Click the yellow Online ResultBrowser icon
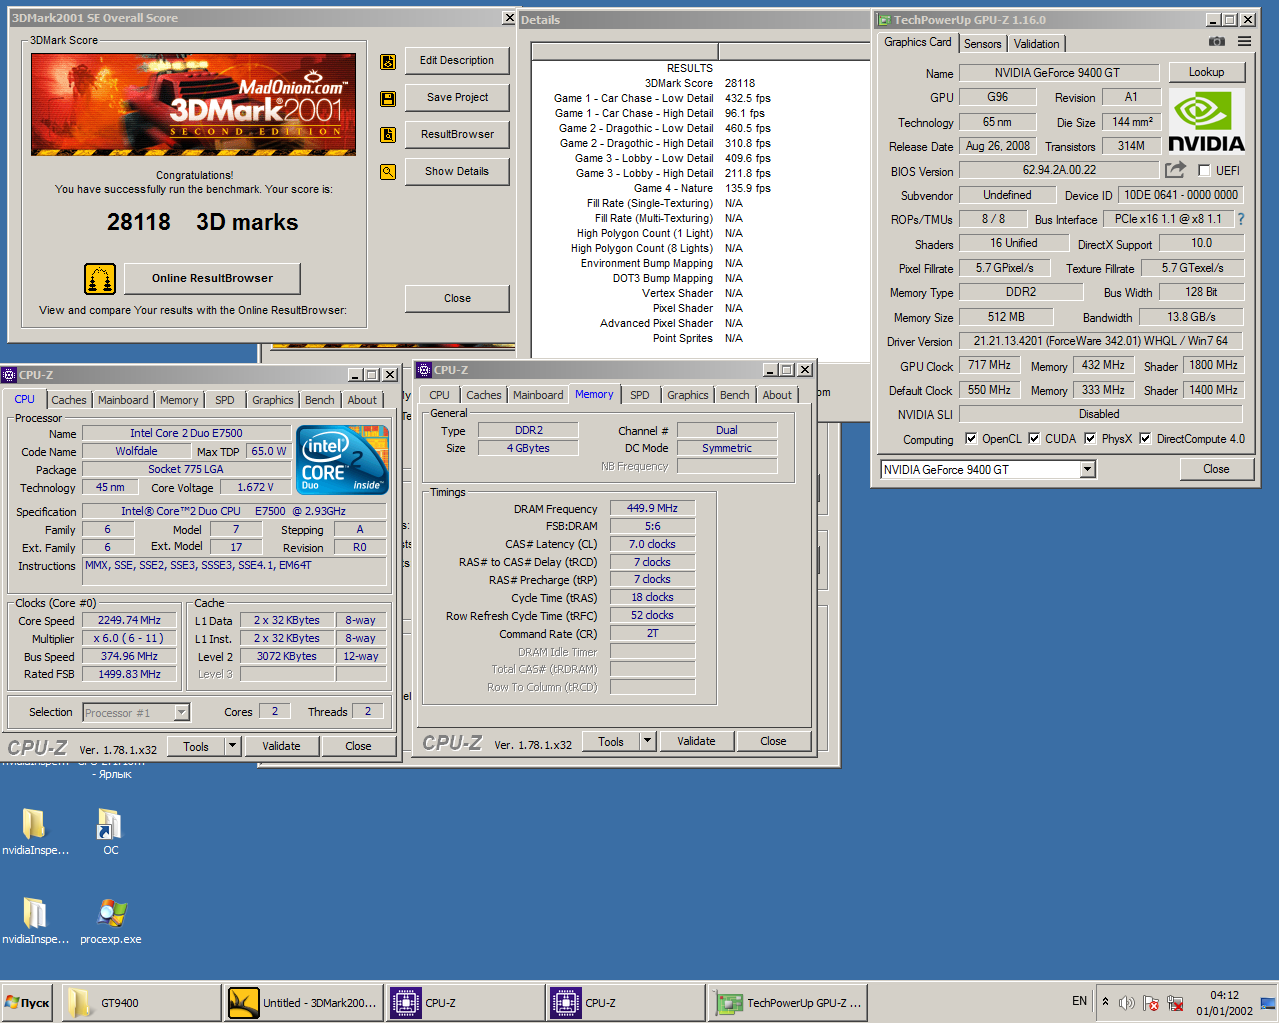Image resolution: width=1279 pixels, height=1023 pixels. (x=100, y=279)
